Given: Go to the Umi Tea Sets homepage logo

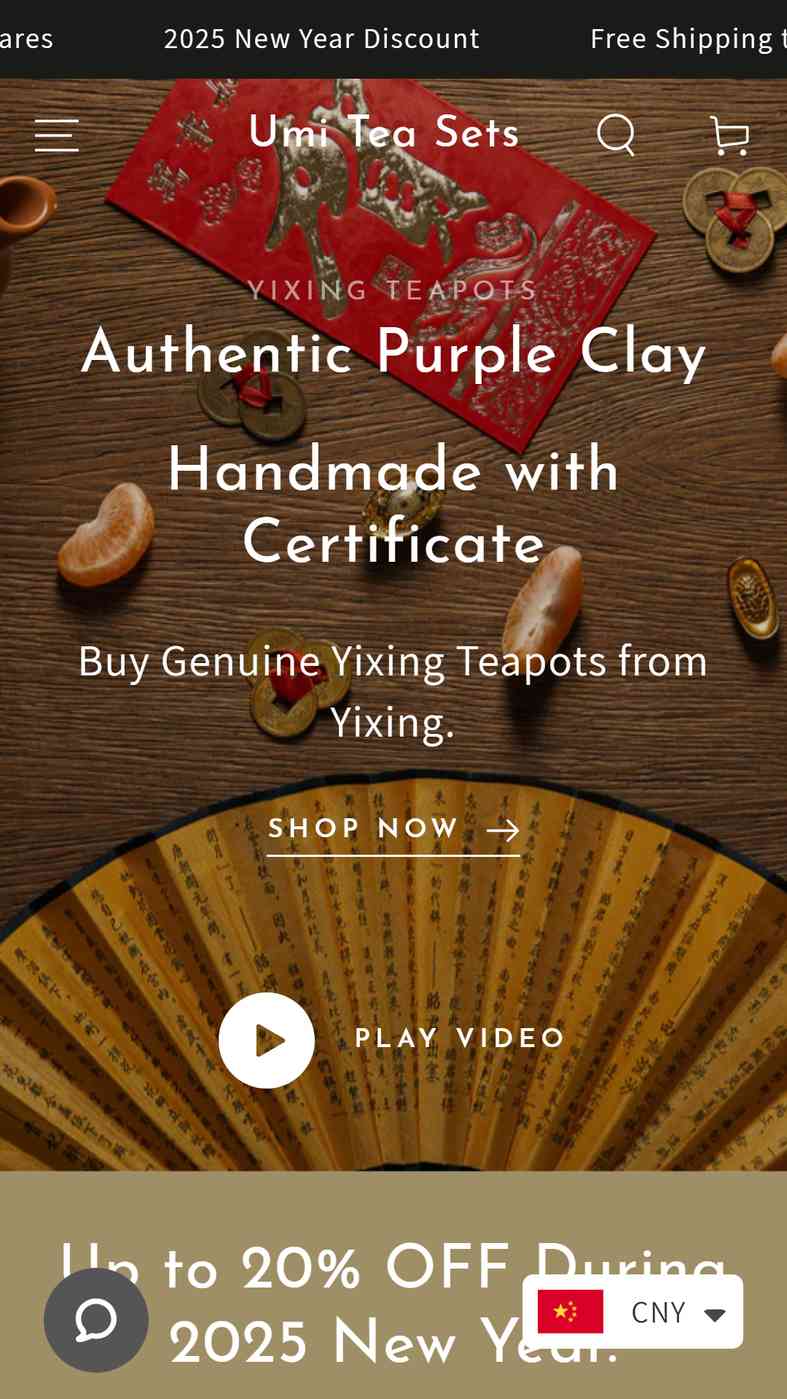Looking at the screenshot, I should (x=384, y=133).
